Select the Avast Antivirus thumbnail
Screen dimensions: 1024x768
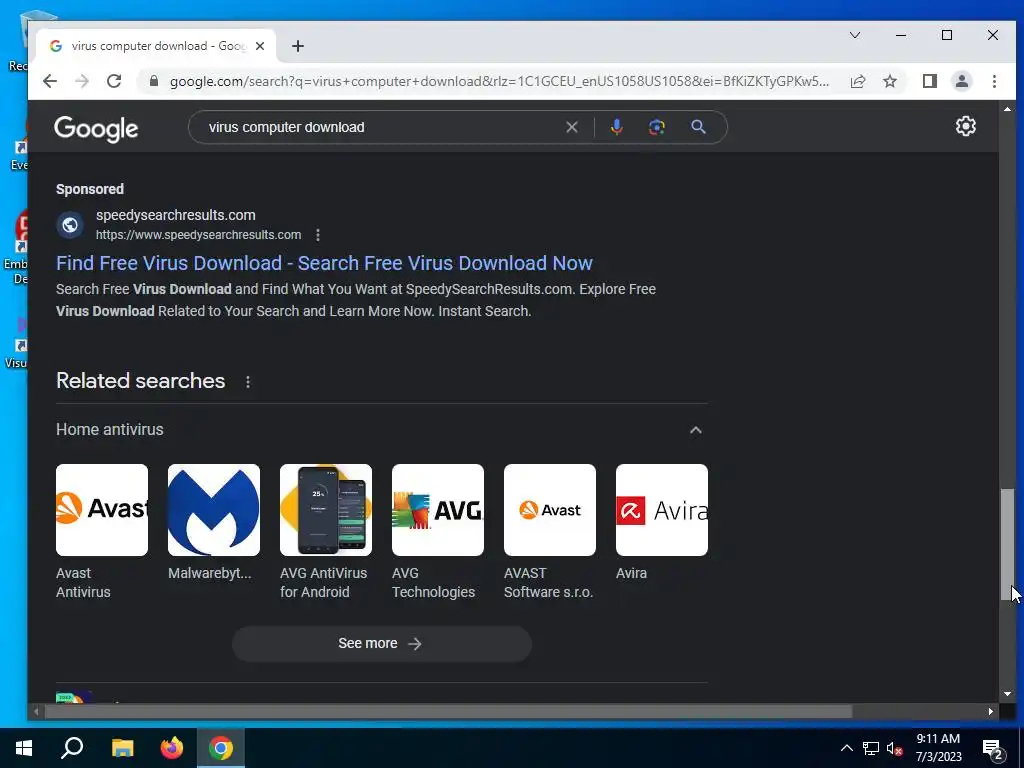click(102, 510)
